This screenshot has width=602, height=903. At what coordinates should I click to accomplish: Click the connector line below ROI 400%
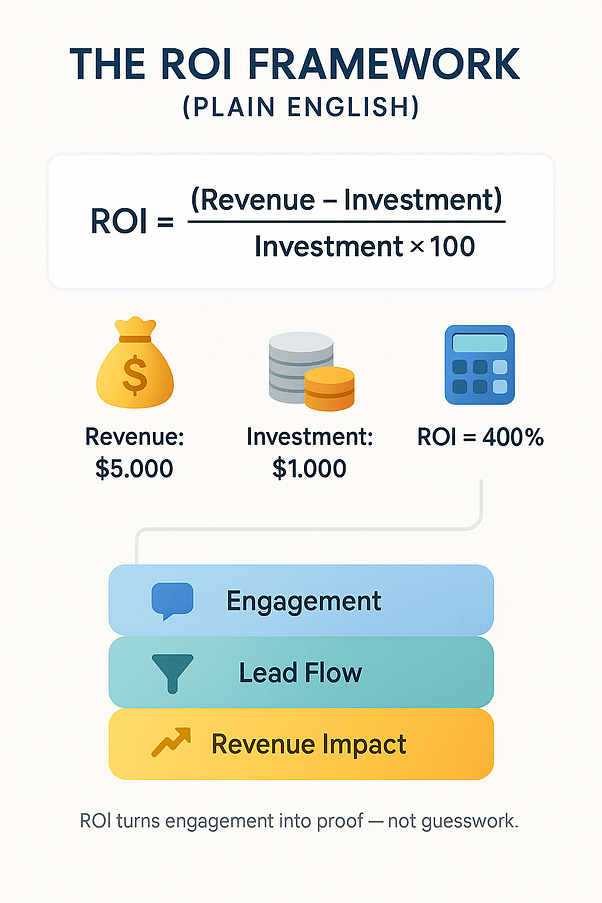pos(484,505)
